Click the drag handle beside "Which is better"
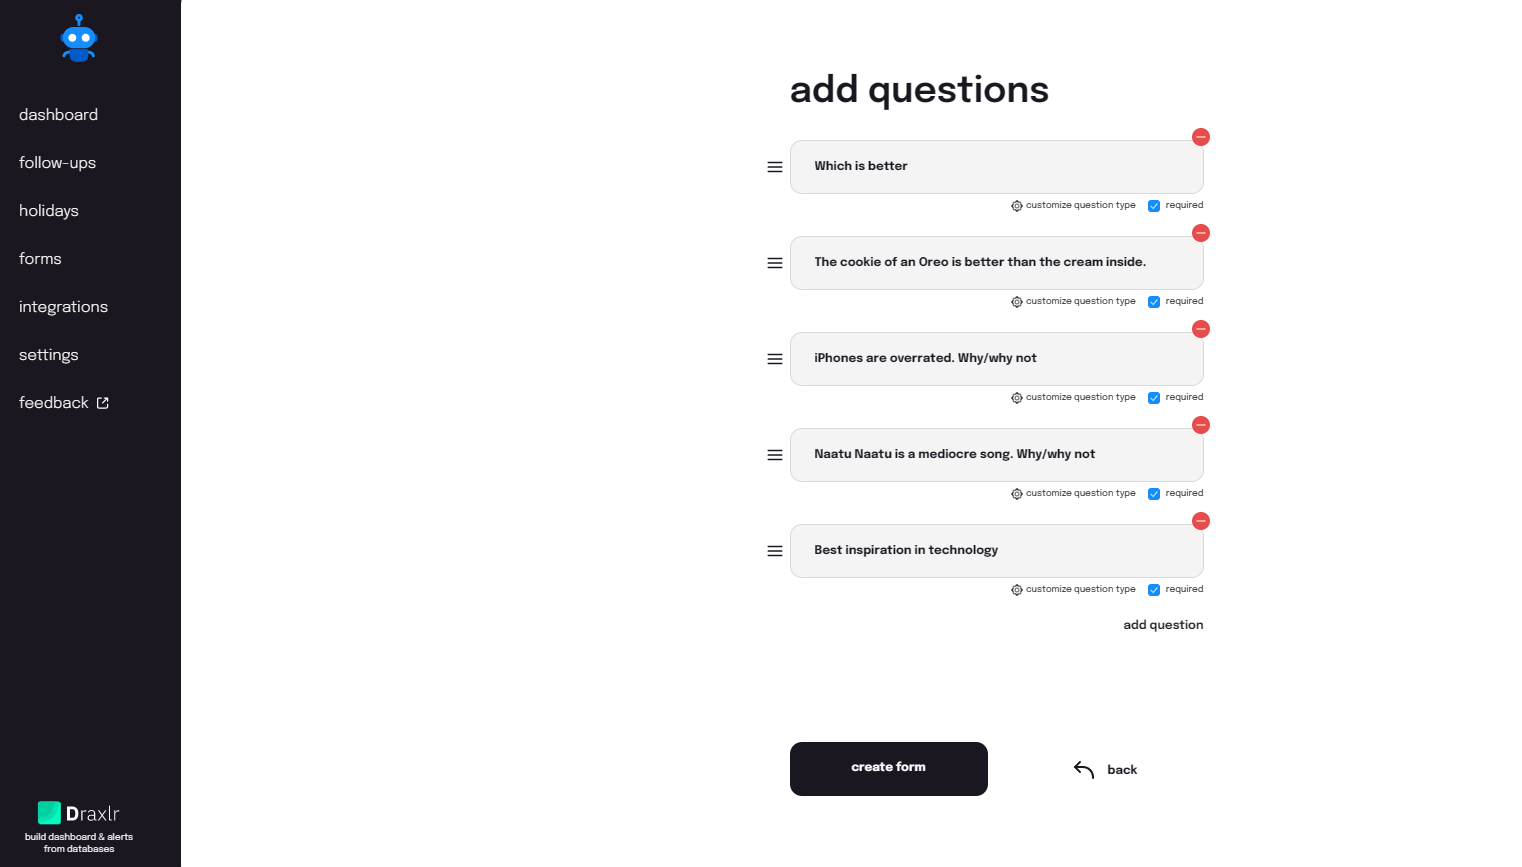The height and width of the screenshot is (867, 1522). (x=775, y=167)
